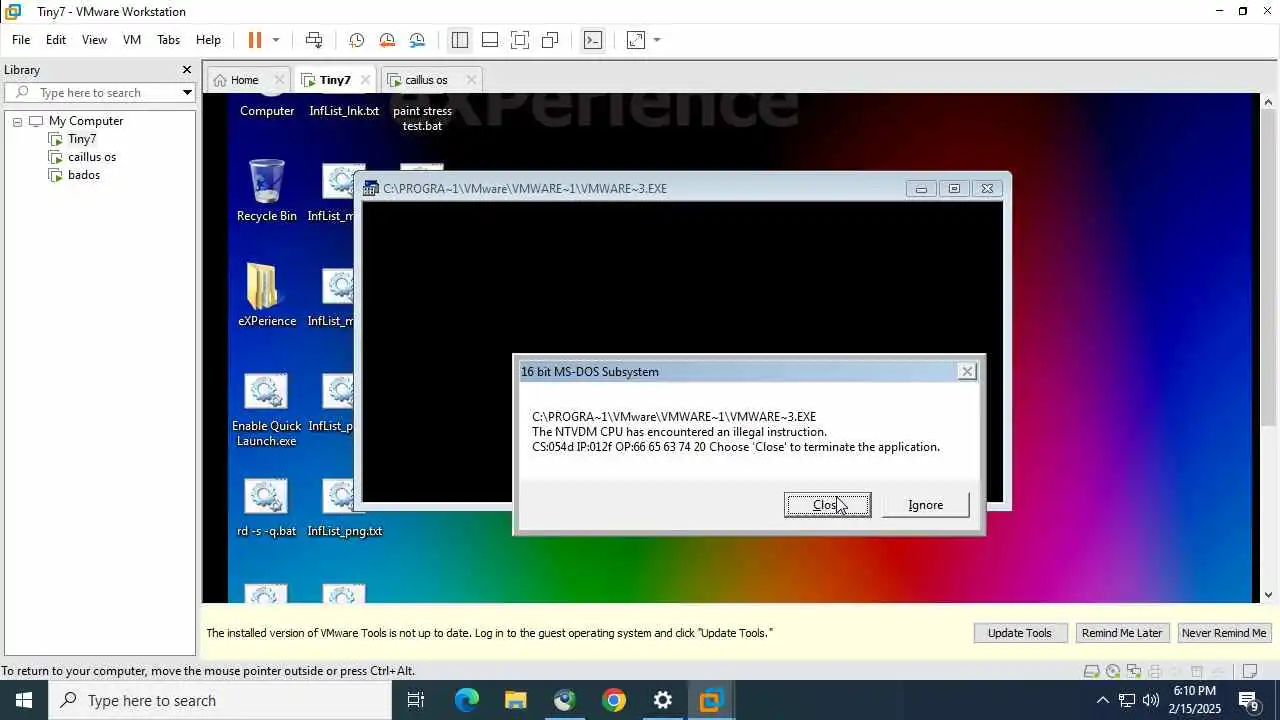1280x720 pixels.
Task: Click the Enable Quick Launch.exe desktop icon
Action: [x=266, y=411]
